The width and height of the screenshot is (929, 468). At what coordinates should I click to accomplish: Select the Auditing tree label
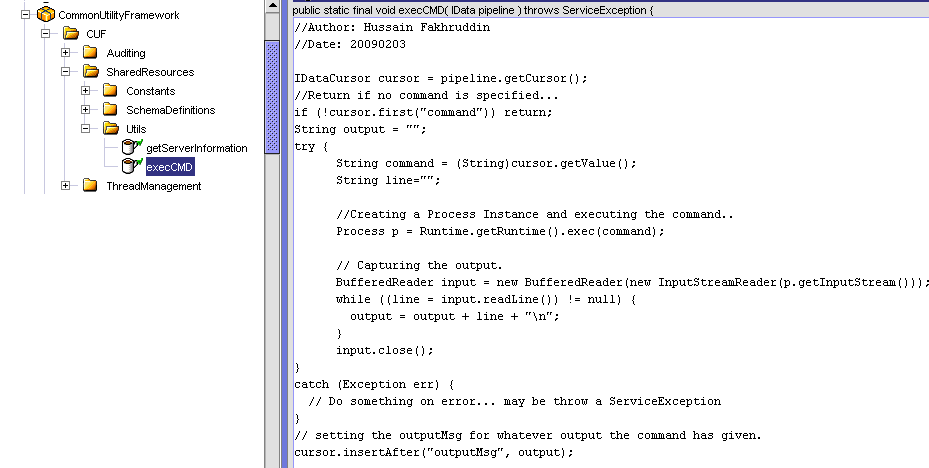126,53
